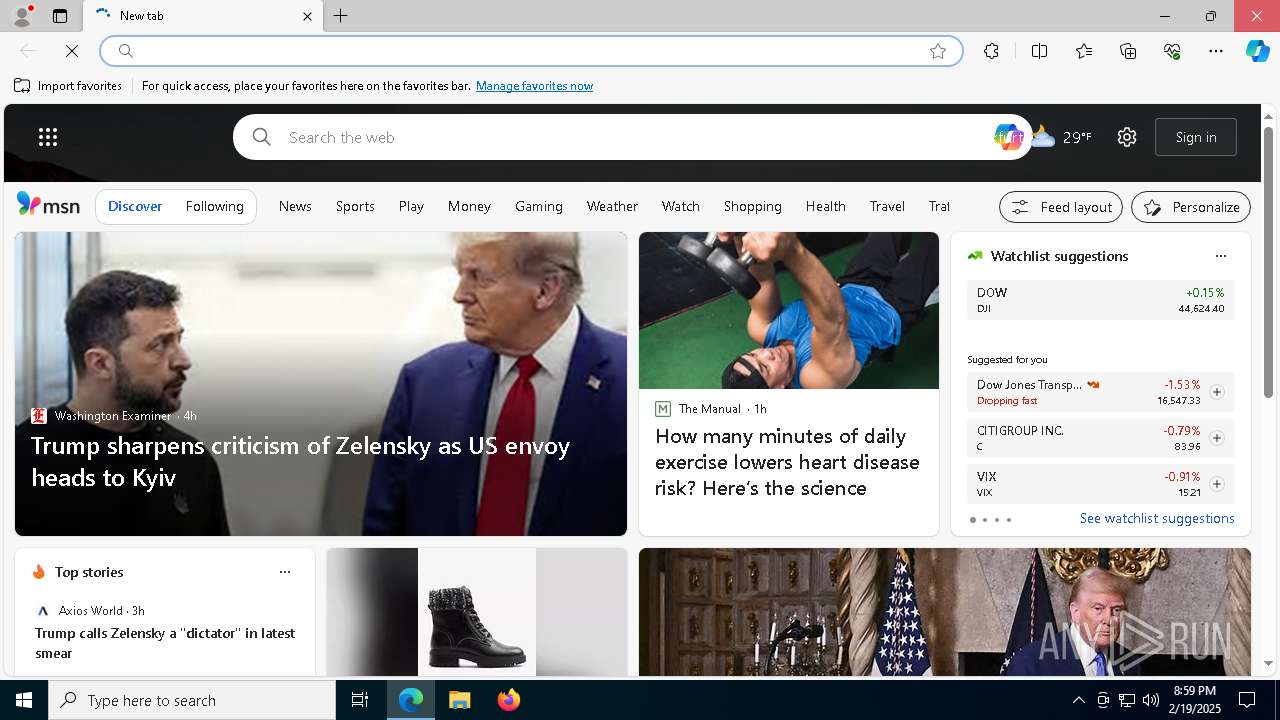1280x720 pixels.
Task: Close the New tab tab
Action: (x=307, y=16)
